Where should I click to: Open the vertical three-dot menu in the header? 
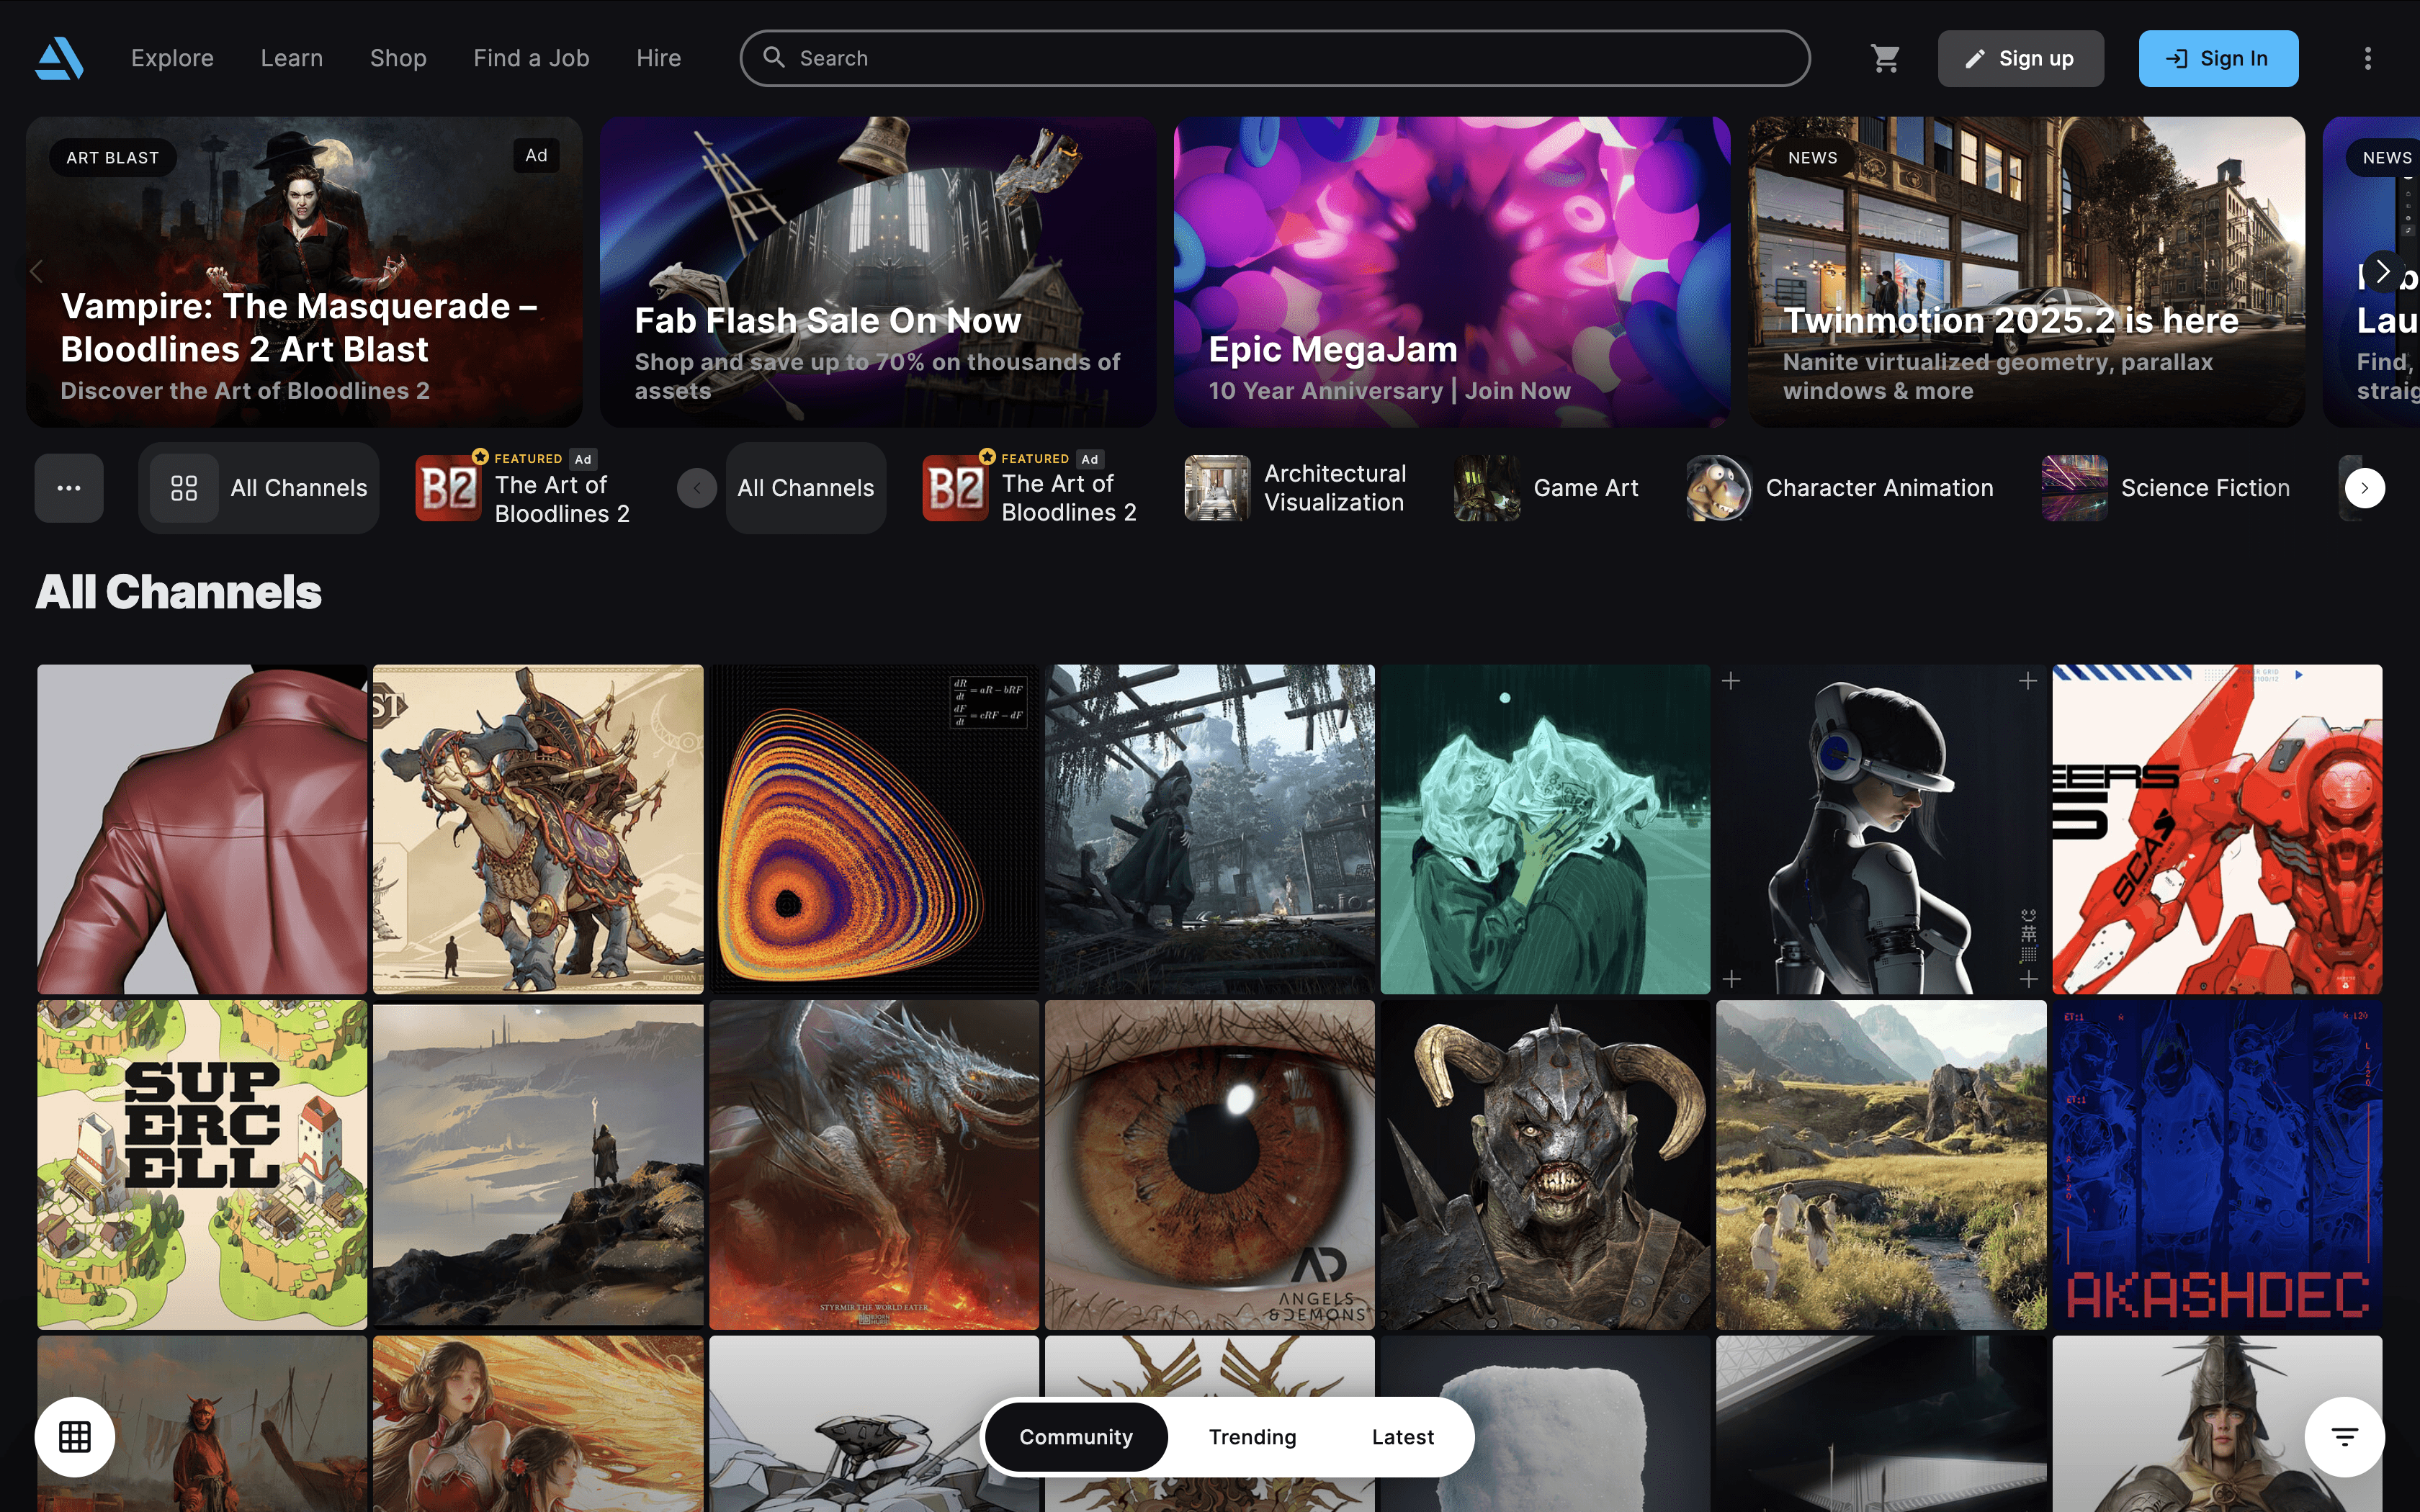tap(2367, 58)
